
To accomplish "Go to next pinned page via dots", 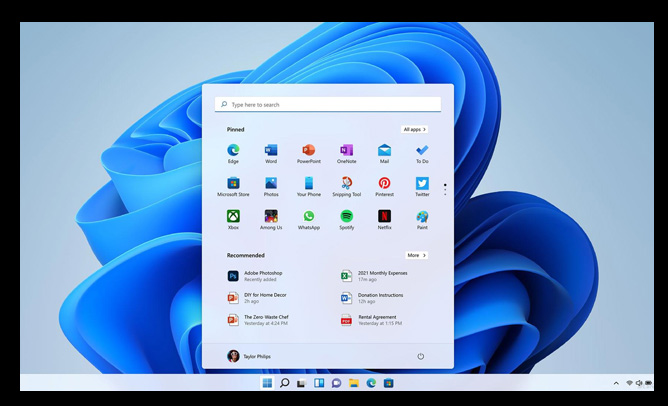I will click(445, 190).
